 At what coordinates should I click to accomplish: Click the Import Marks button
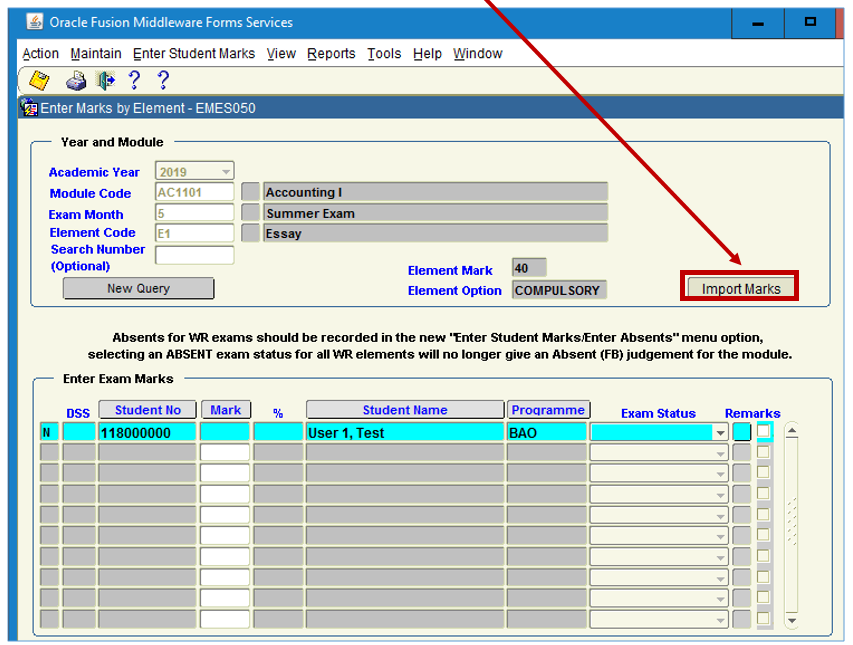[x=740, y=288]
